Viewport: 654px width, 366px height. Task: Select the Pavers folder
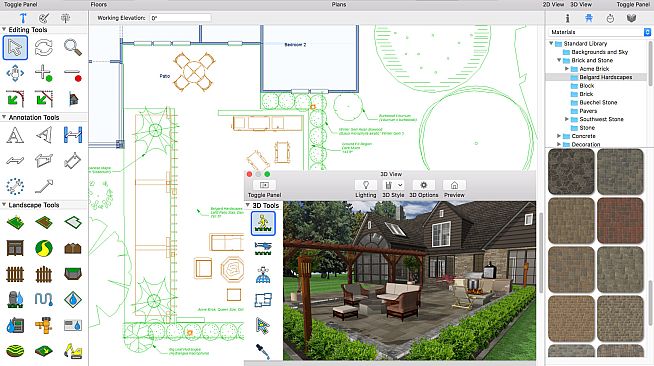[x=588, y=111]
